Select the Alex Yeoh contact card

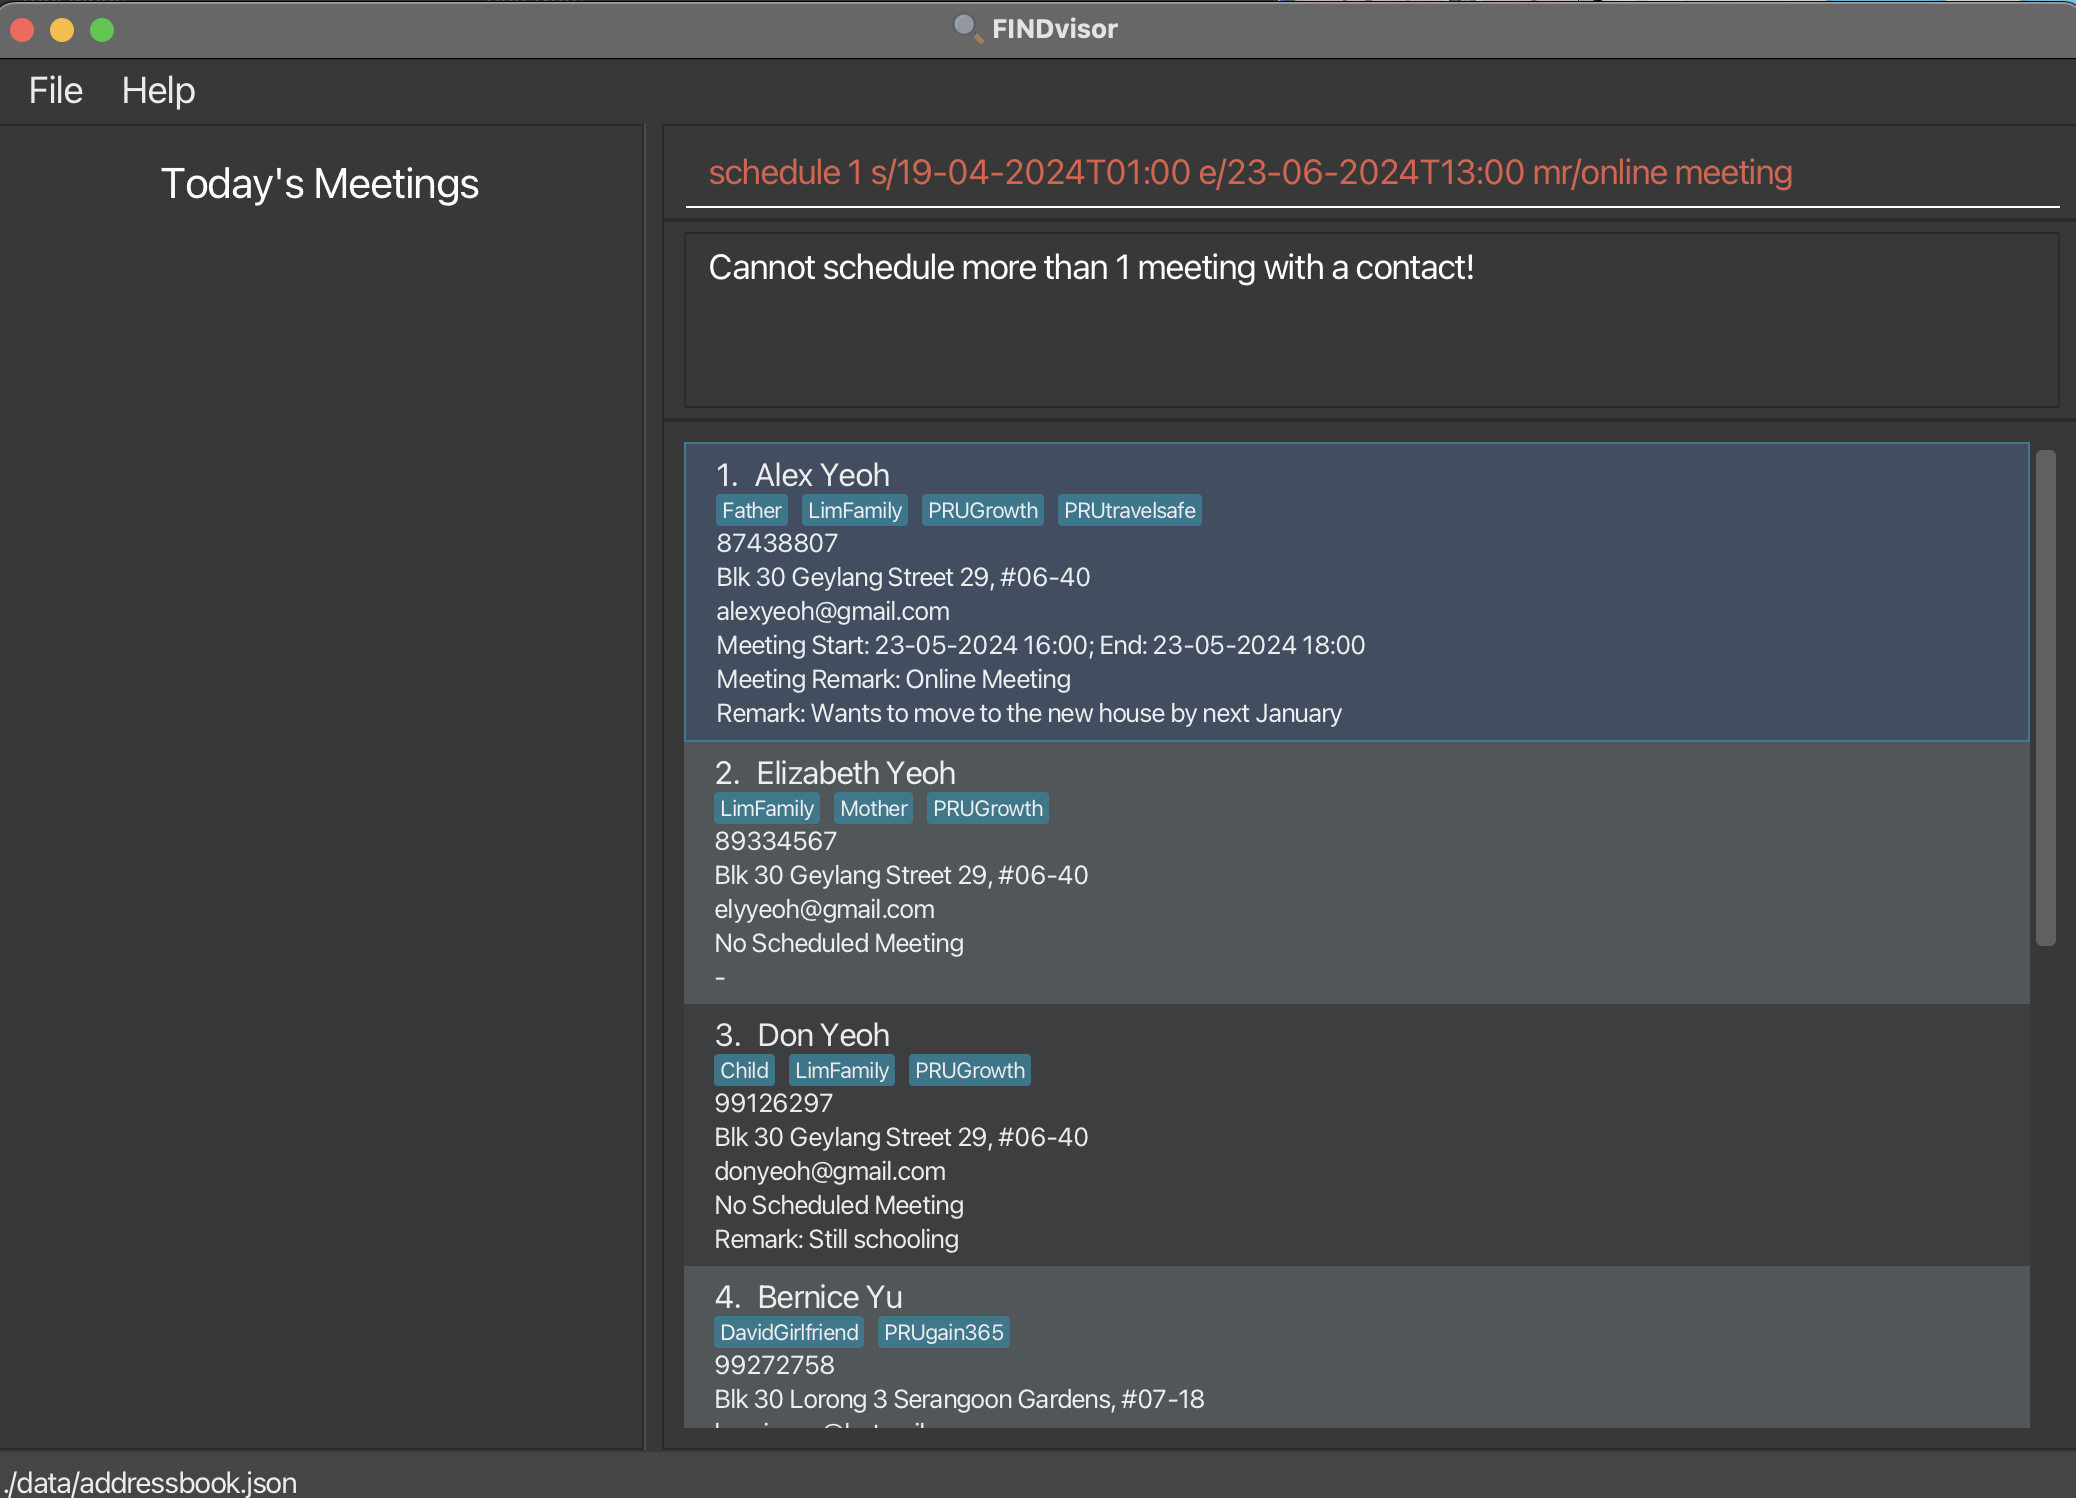click(1356, 592)
